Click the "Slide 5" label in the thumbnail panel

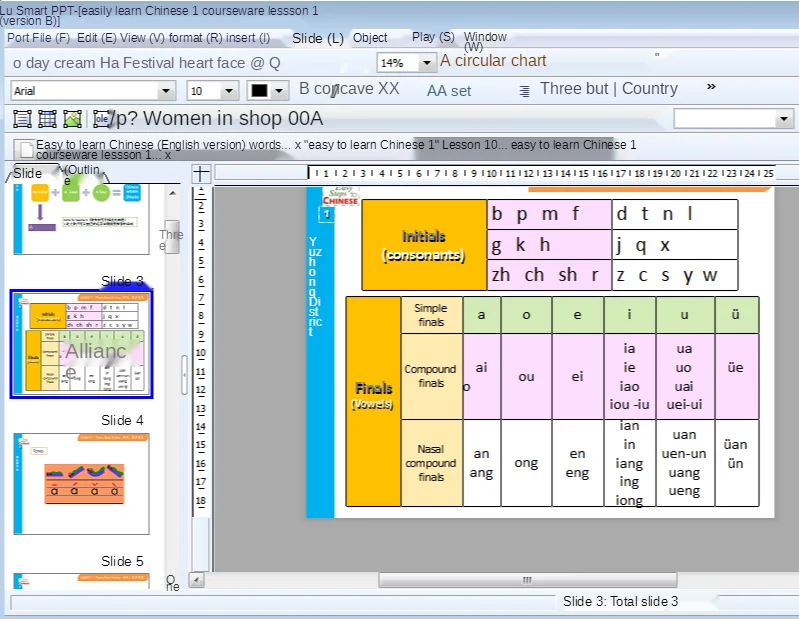pyautogui.click(x=122, y=561)
